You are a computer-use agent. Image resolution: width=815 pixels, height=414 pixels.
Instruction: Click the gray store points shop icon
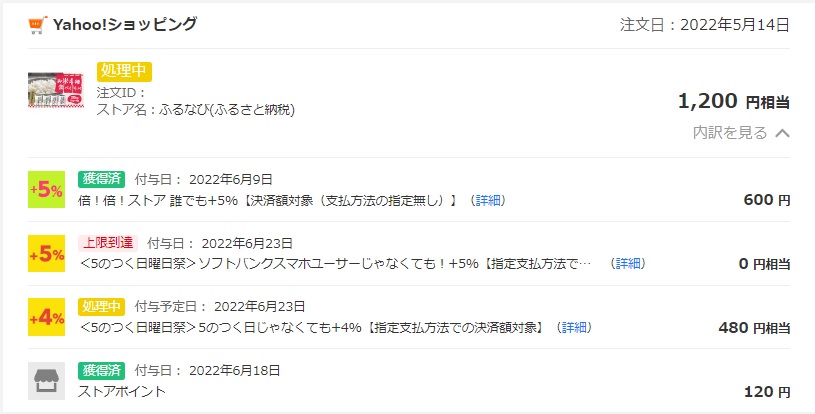[46, 381]
